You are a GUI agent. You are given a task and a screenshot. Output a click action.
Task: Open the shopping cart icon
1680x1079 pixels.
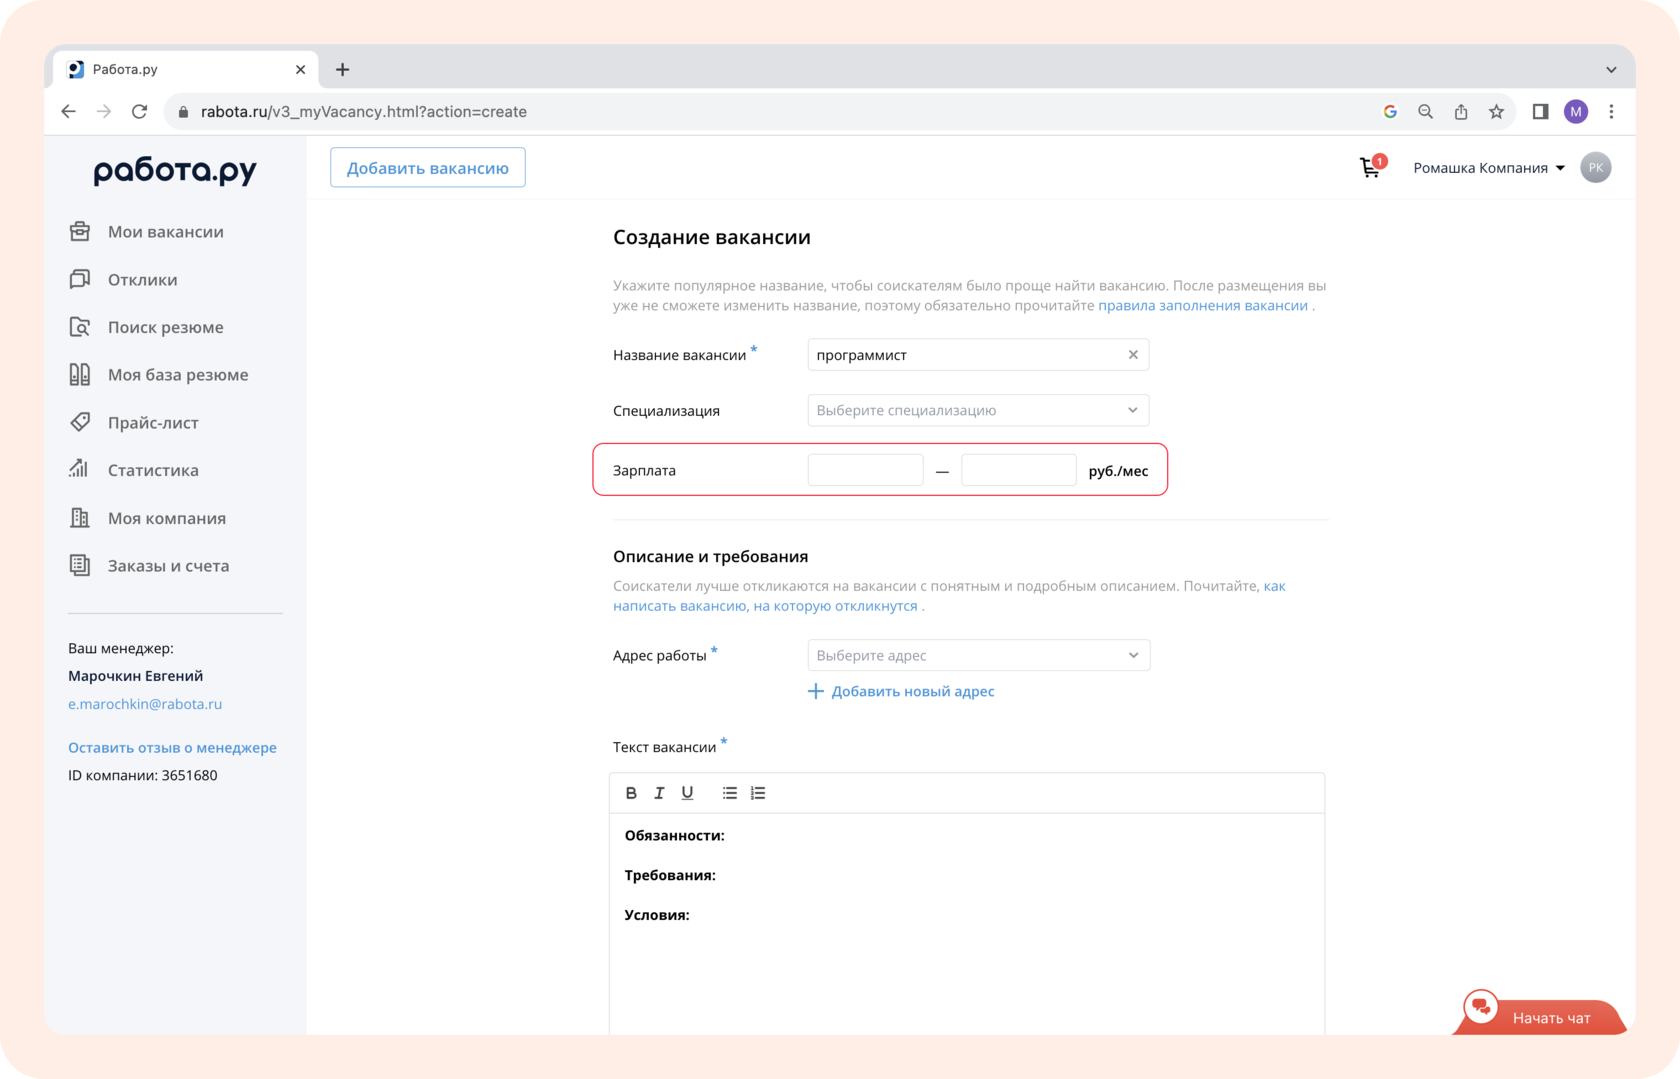pos(1370,168)
